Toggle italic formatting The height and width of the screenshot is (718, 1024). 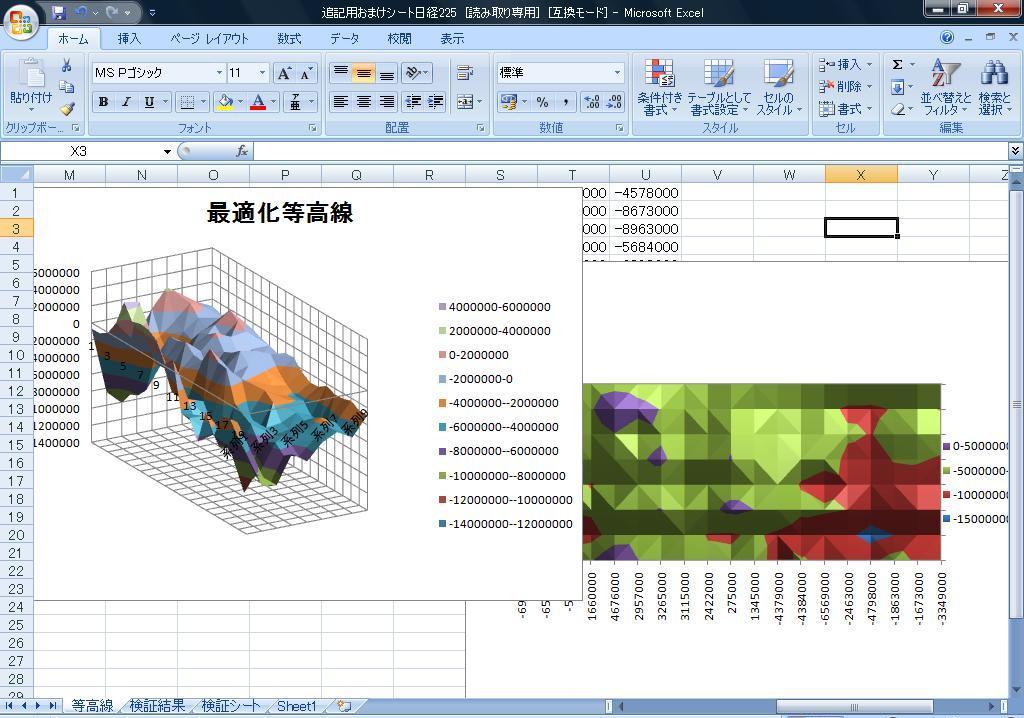tap(126, 102)
